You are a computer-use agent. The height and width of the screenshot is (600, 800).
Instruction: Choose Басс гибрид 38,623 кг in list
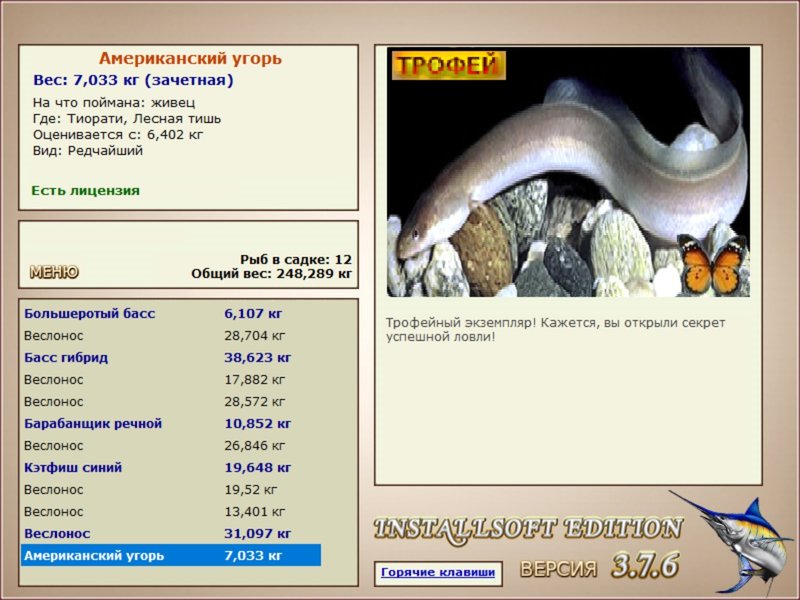(x=170, y=357)
